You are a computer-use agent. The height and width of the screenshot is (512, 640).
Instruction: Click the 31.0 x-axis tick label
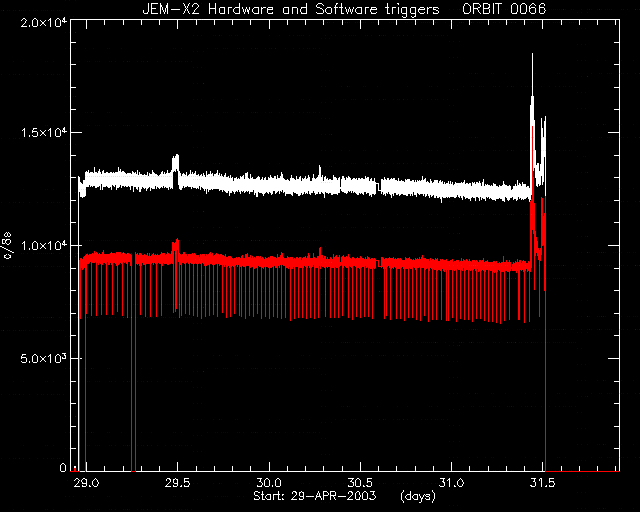[x=452, y=483]
